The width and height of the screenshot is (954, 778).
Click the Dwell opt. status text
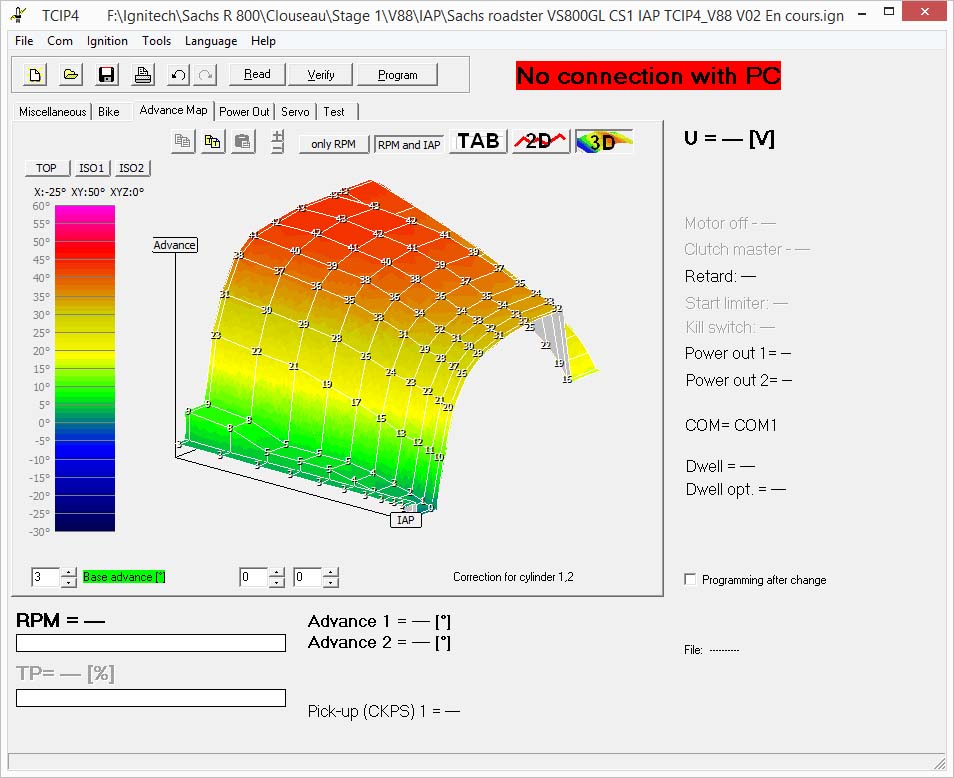point(736,489)
